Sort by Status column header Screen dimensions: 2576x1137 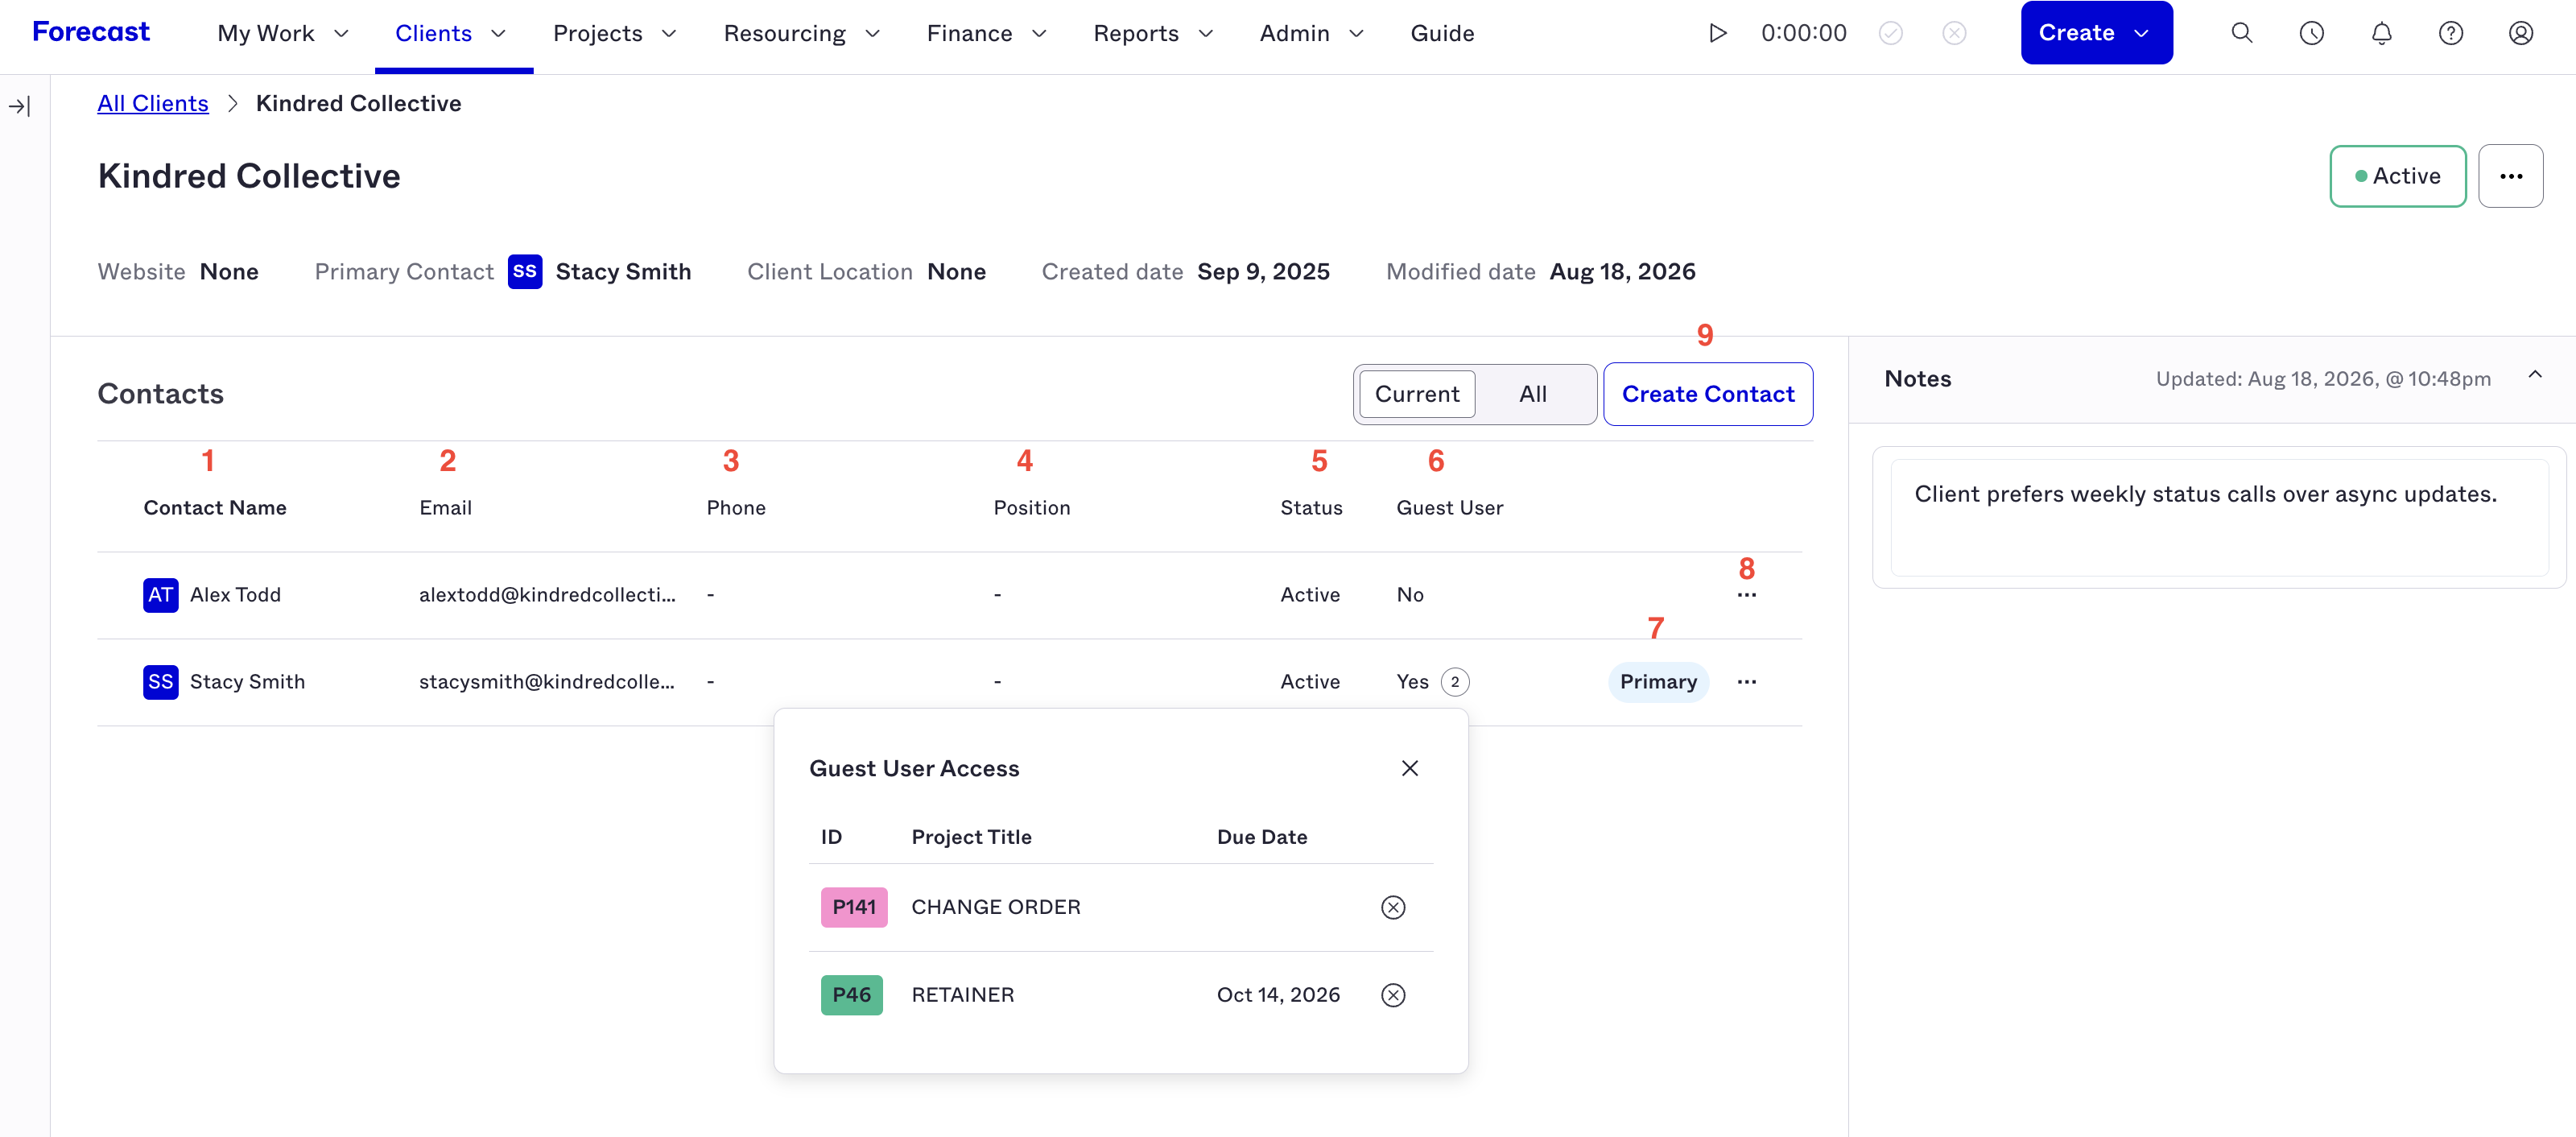coord(1311,508)
